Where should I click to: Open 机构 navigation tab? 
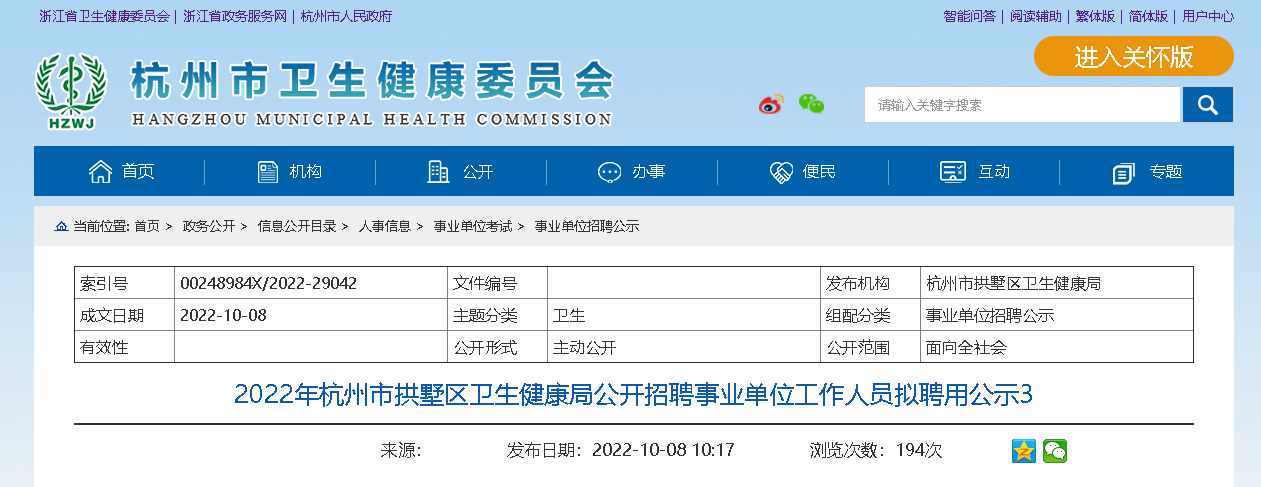pos(290,172)
